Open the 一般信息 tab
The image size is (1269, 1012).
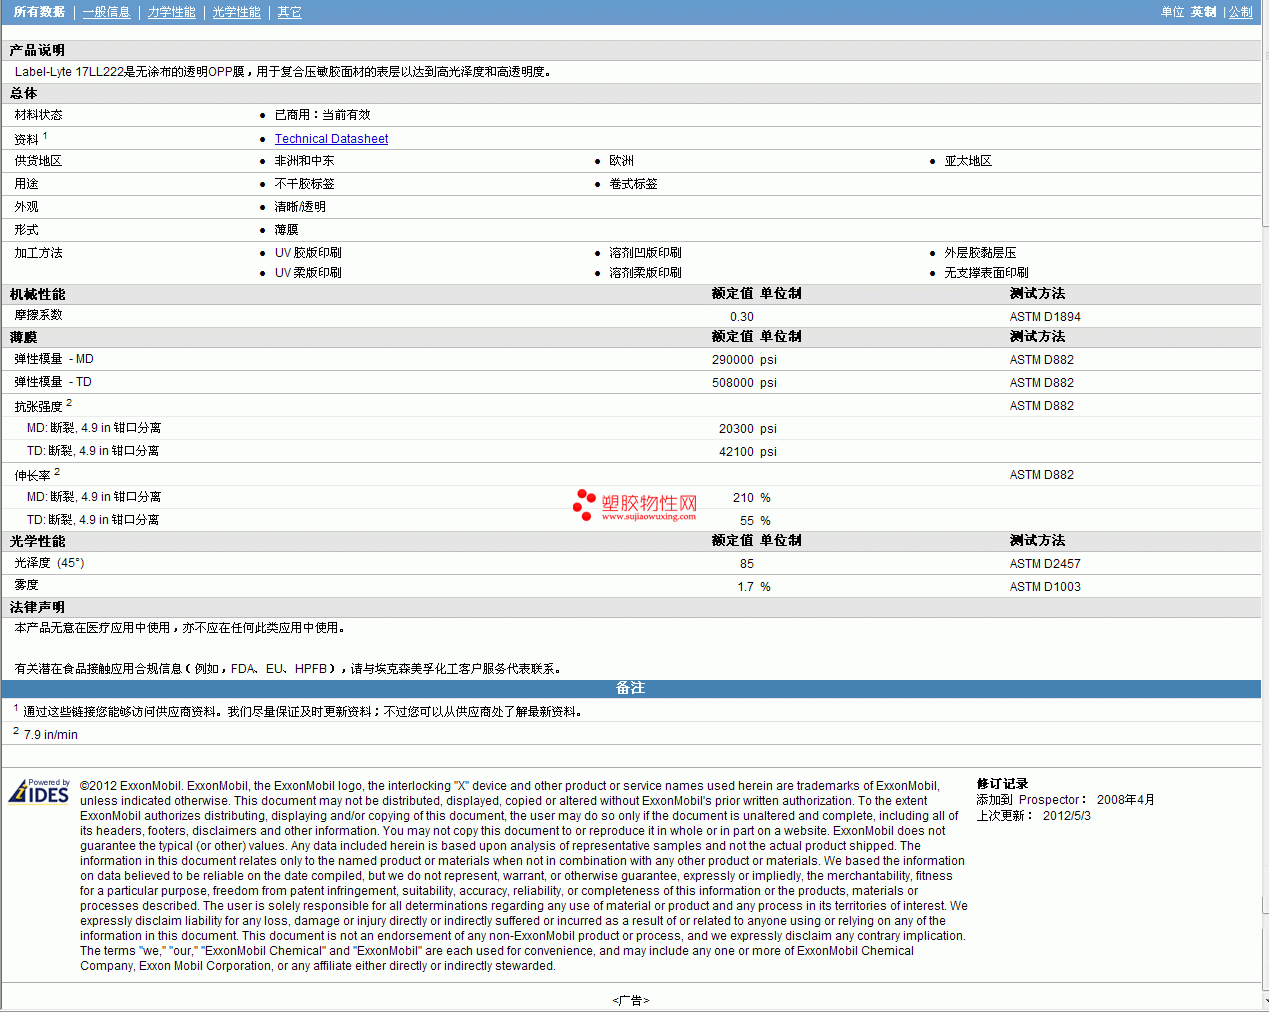[107, 12]
